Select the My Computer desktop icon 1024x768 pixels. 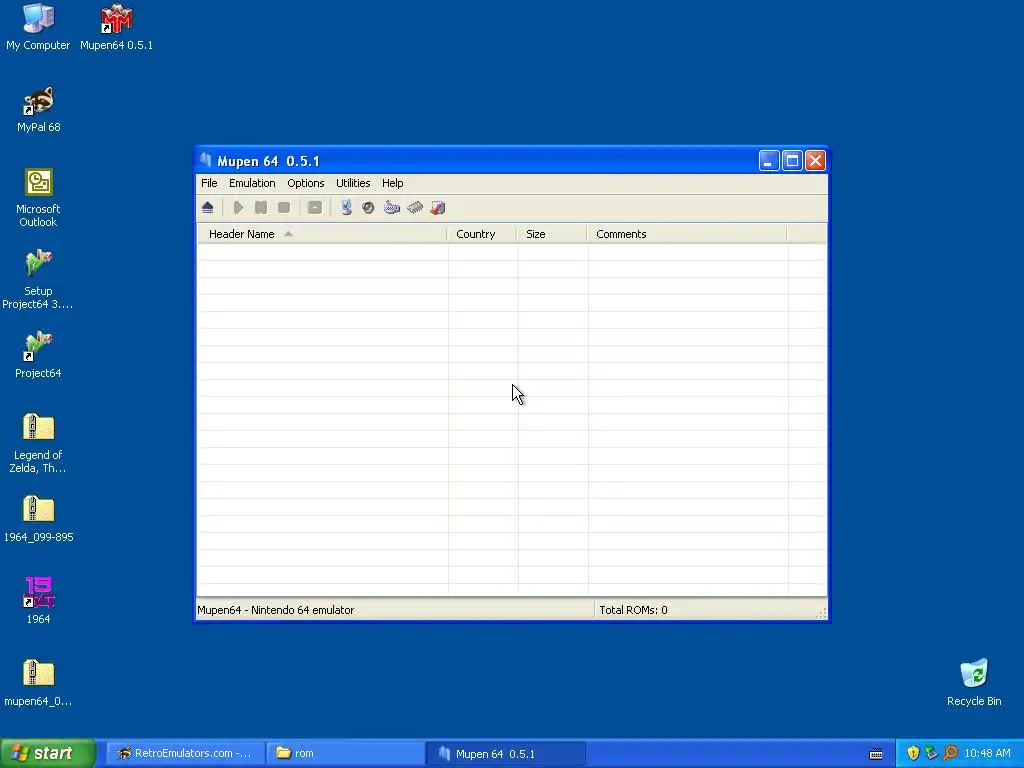(x=38, y=27)
